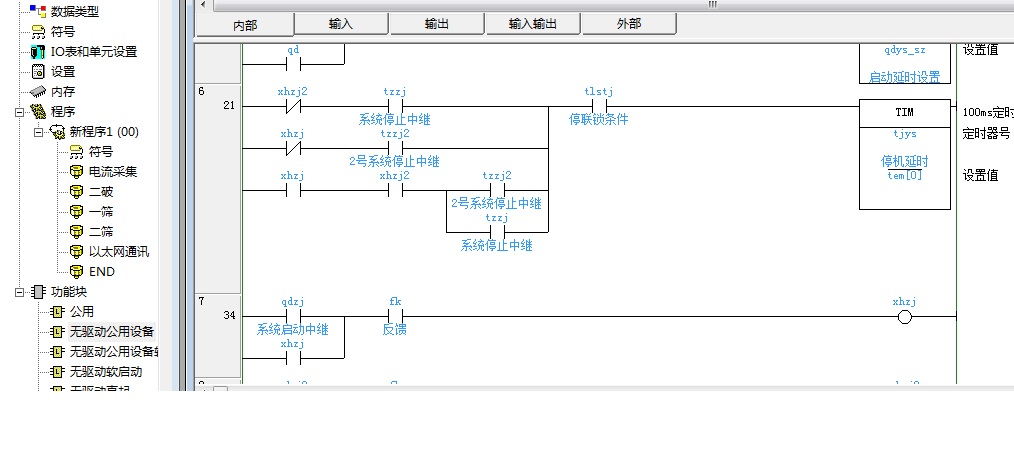This screenshot has height=460, width=1014.
Task: Open the 一筛 program section
Action: (x=100, y=211)
